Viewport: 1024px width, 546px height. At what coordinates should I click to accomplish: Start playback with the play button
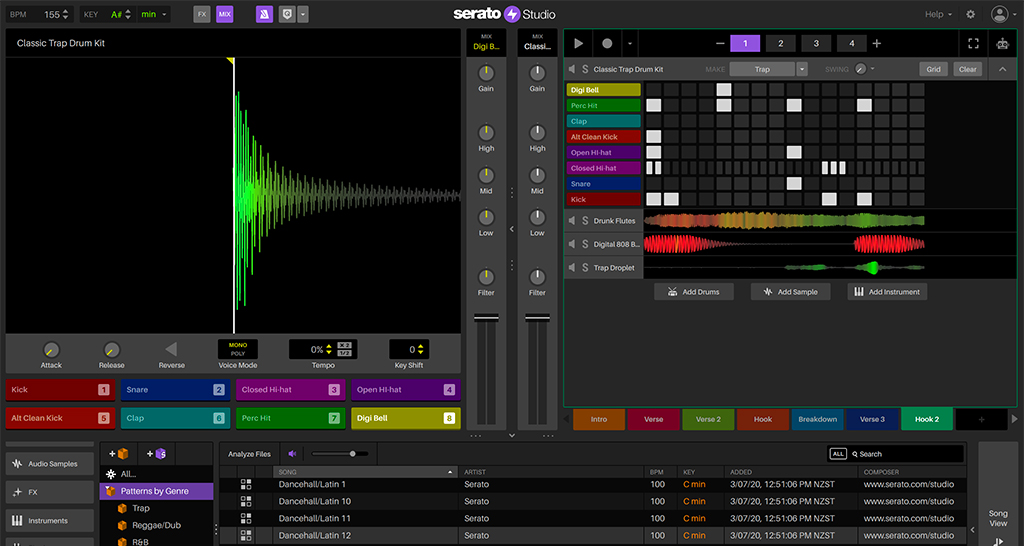tap(579, 43)
